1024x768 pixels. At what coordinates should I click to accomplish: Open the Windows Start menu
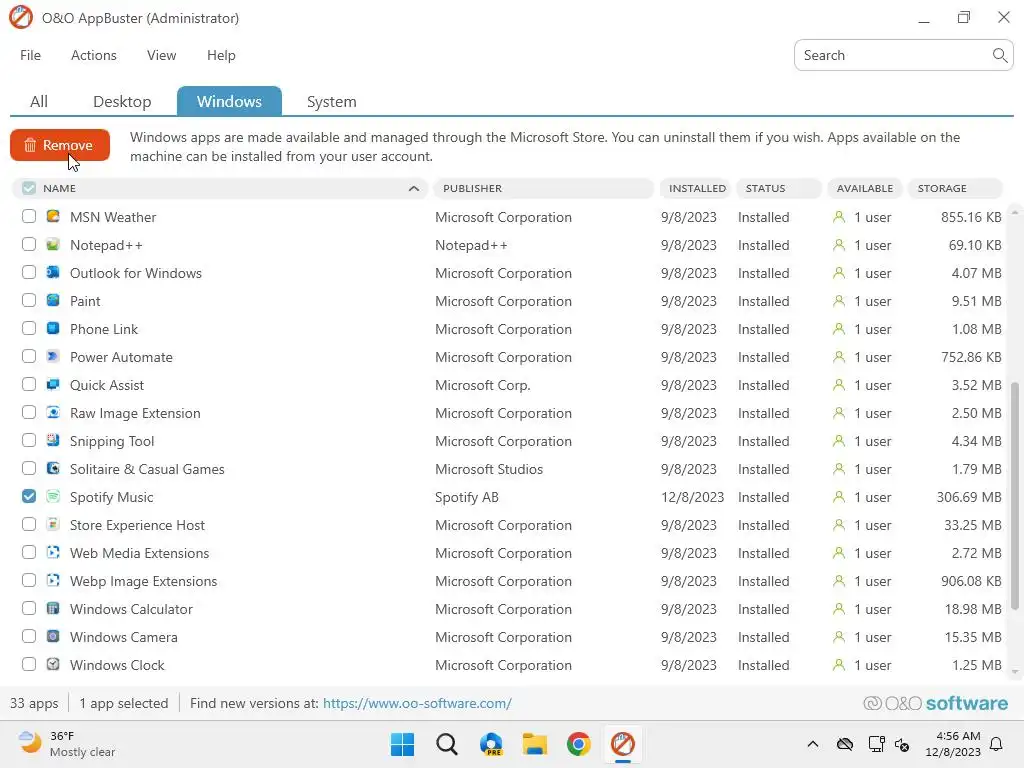click(402, 744)
